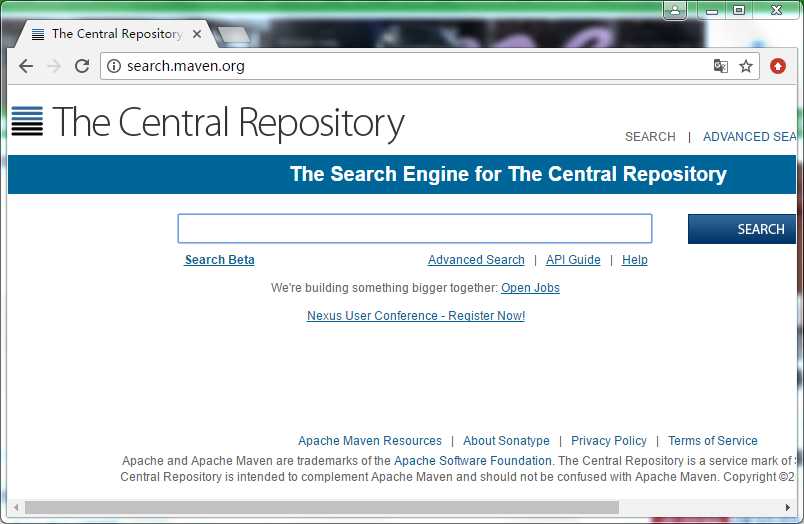Open Apache Maven Resources footer link
The width and height of the screenshot is (804, 524).
[x=370, y=441]
